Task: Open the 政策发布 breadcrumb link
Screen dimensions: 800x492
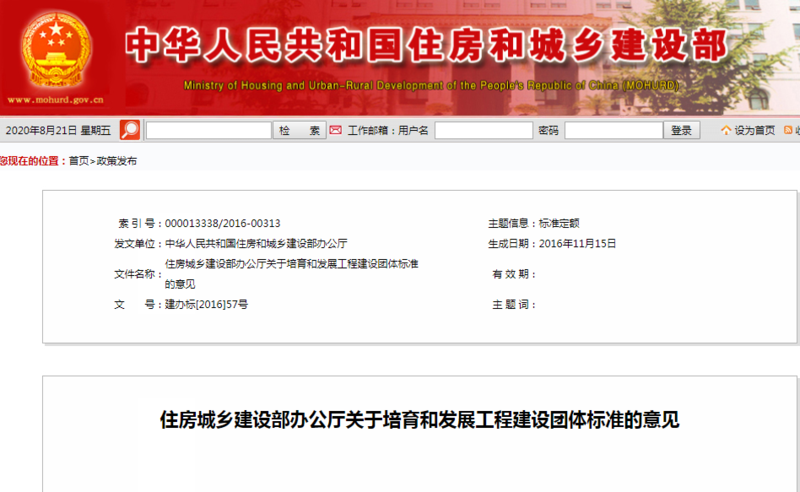Action: pyautogui.click(x=116, y=161)
